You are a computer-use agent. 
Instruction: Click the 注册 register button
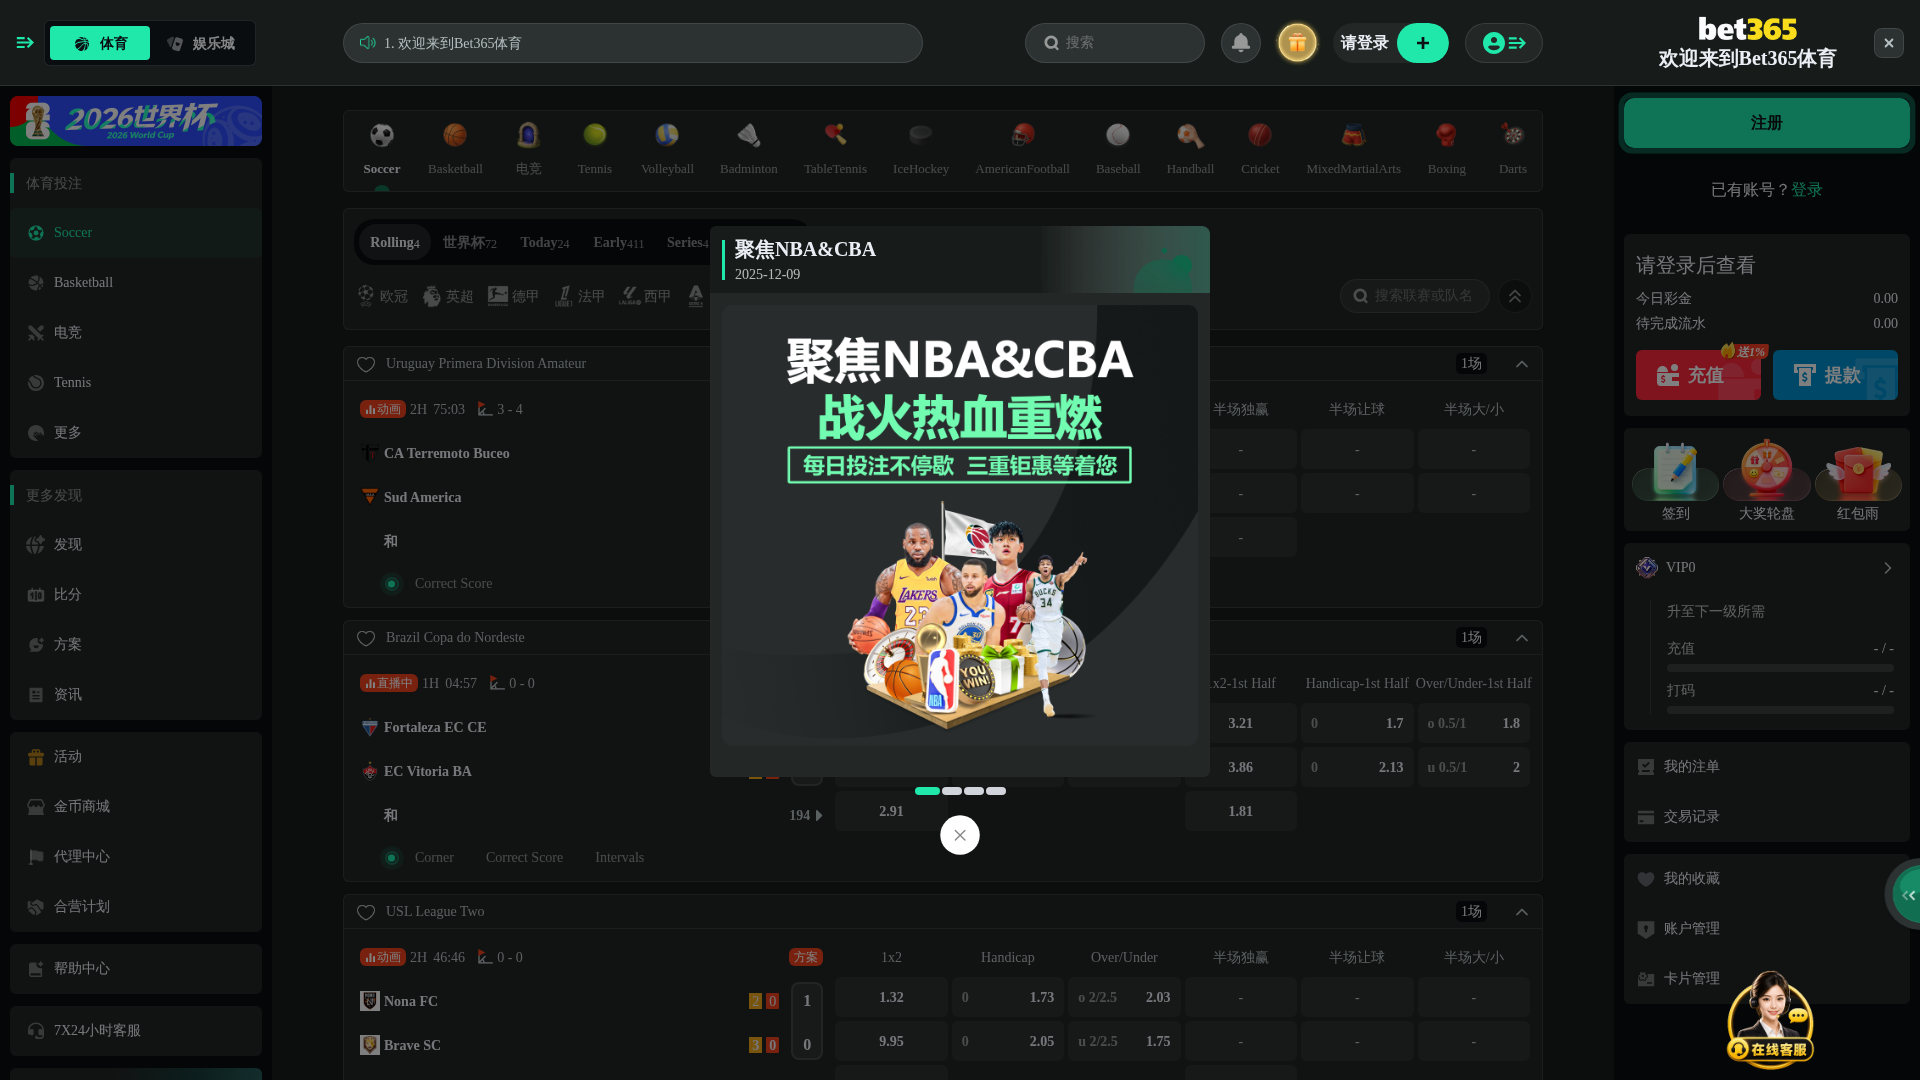click(x=1767, y=123)
